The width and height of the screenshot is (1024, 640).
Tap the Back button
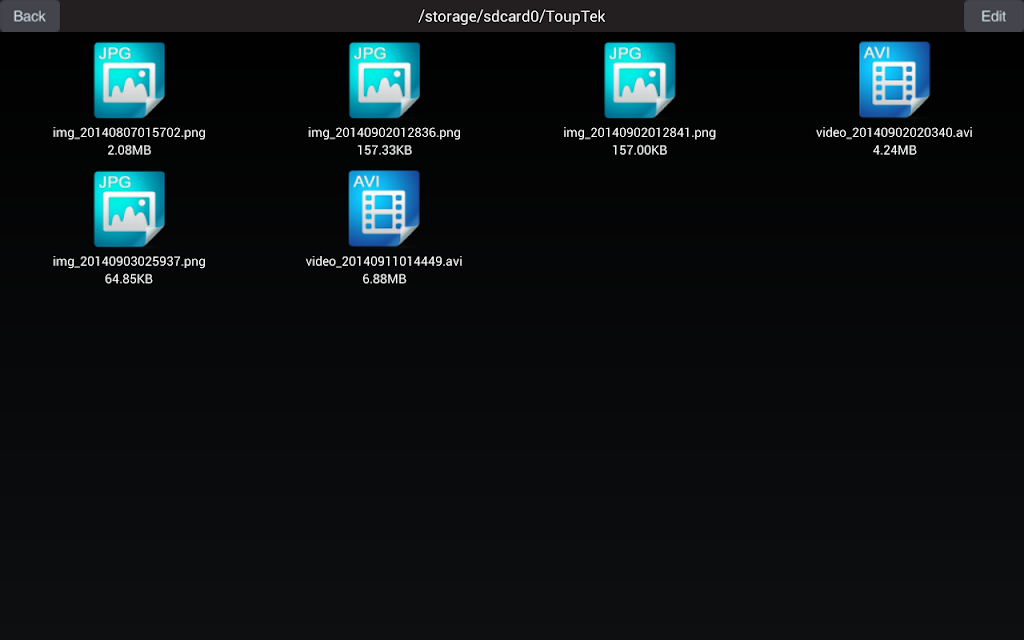[30, 16]
